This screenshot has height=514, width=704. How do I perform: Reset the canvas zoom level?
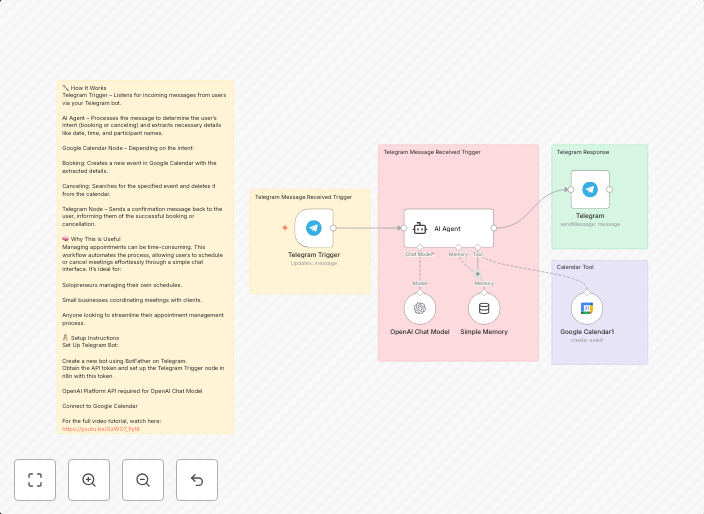[x=197, y=480]
